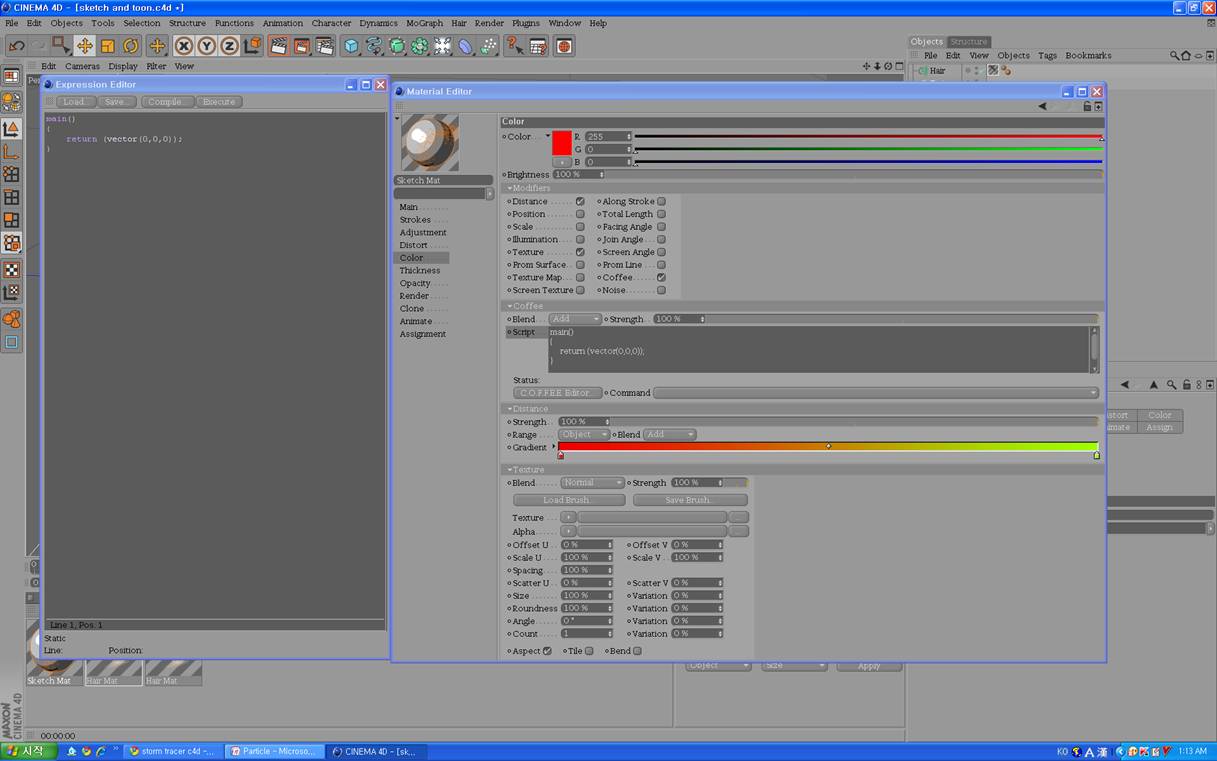Image resolution: width=1217 pixels, height=761 pixels.
Task: Open the Distance Blend Add dropdown
Action: click(x=670, y=435)
